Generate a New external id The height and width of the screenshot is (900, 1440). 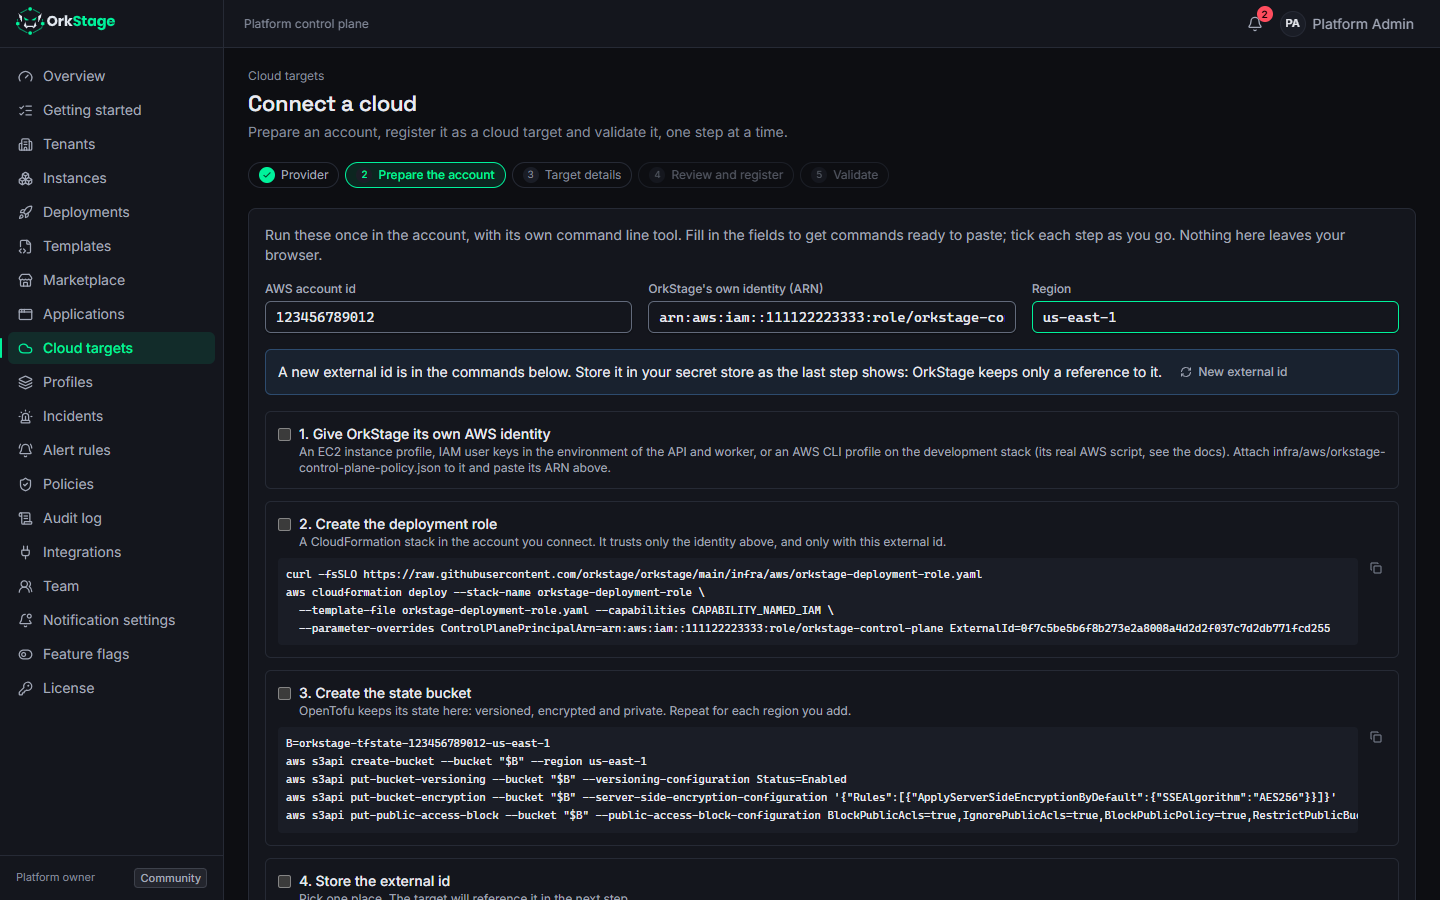1233,372
